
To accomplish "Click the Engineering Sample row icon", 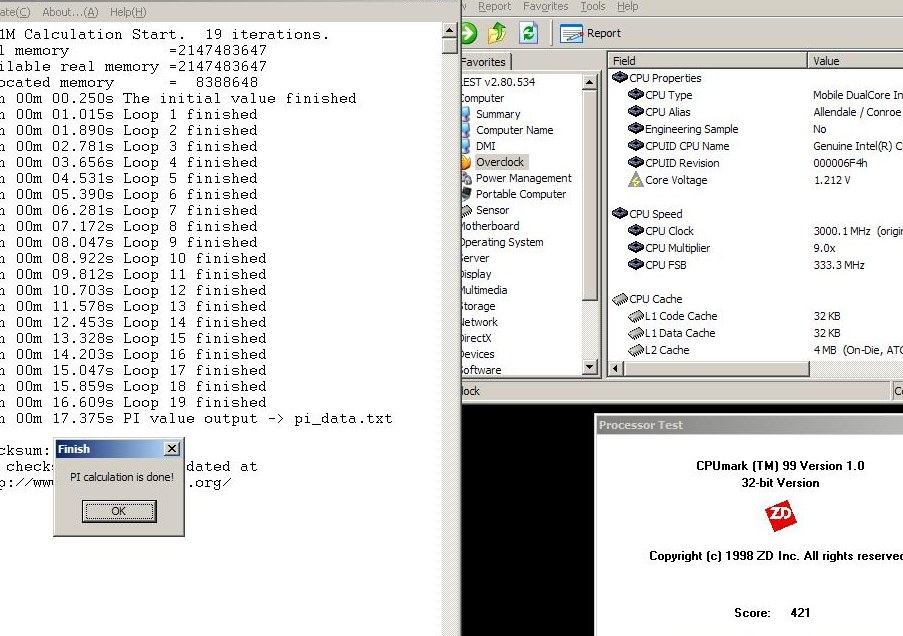I will (636, 128).
